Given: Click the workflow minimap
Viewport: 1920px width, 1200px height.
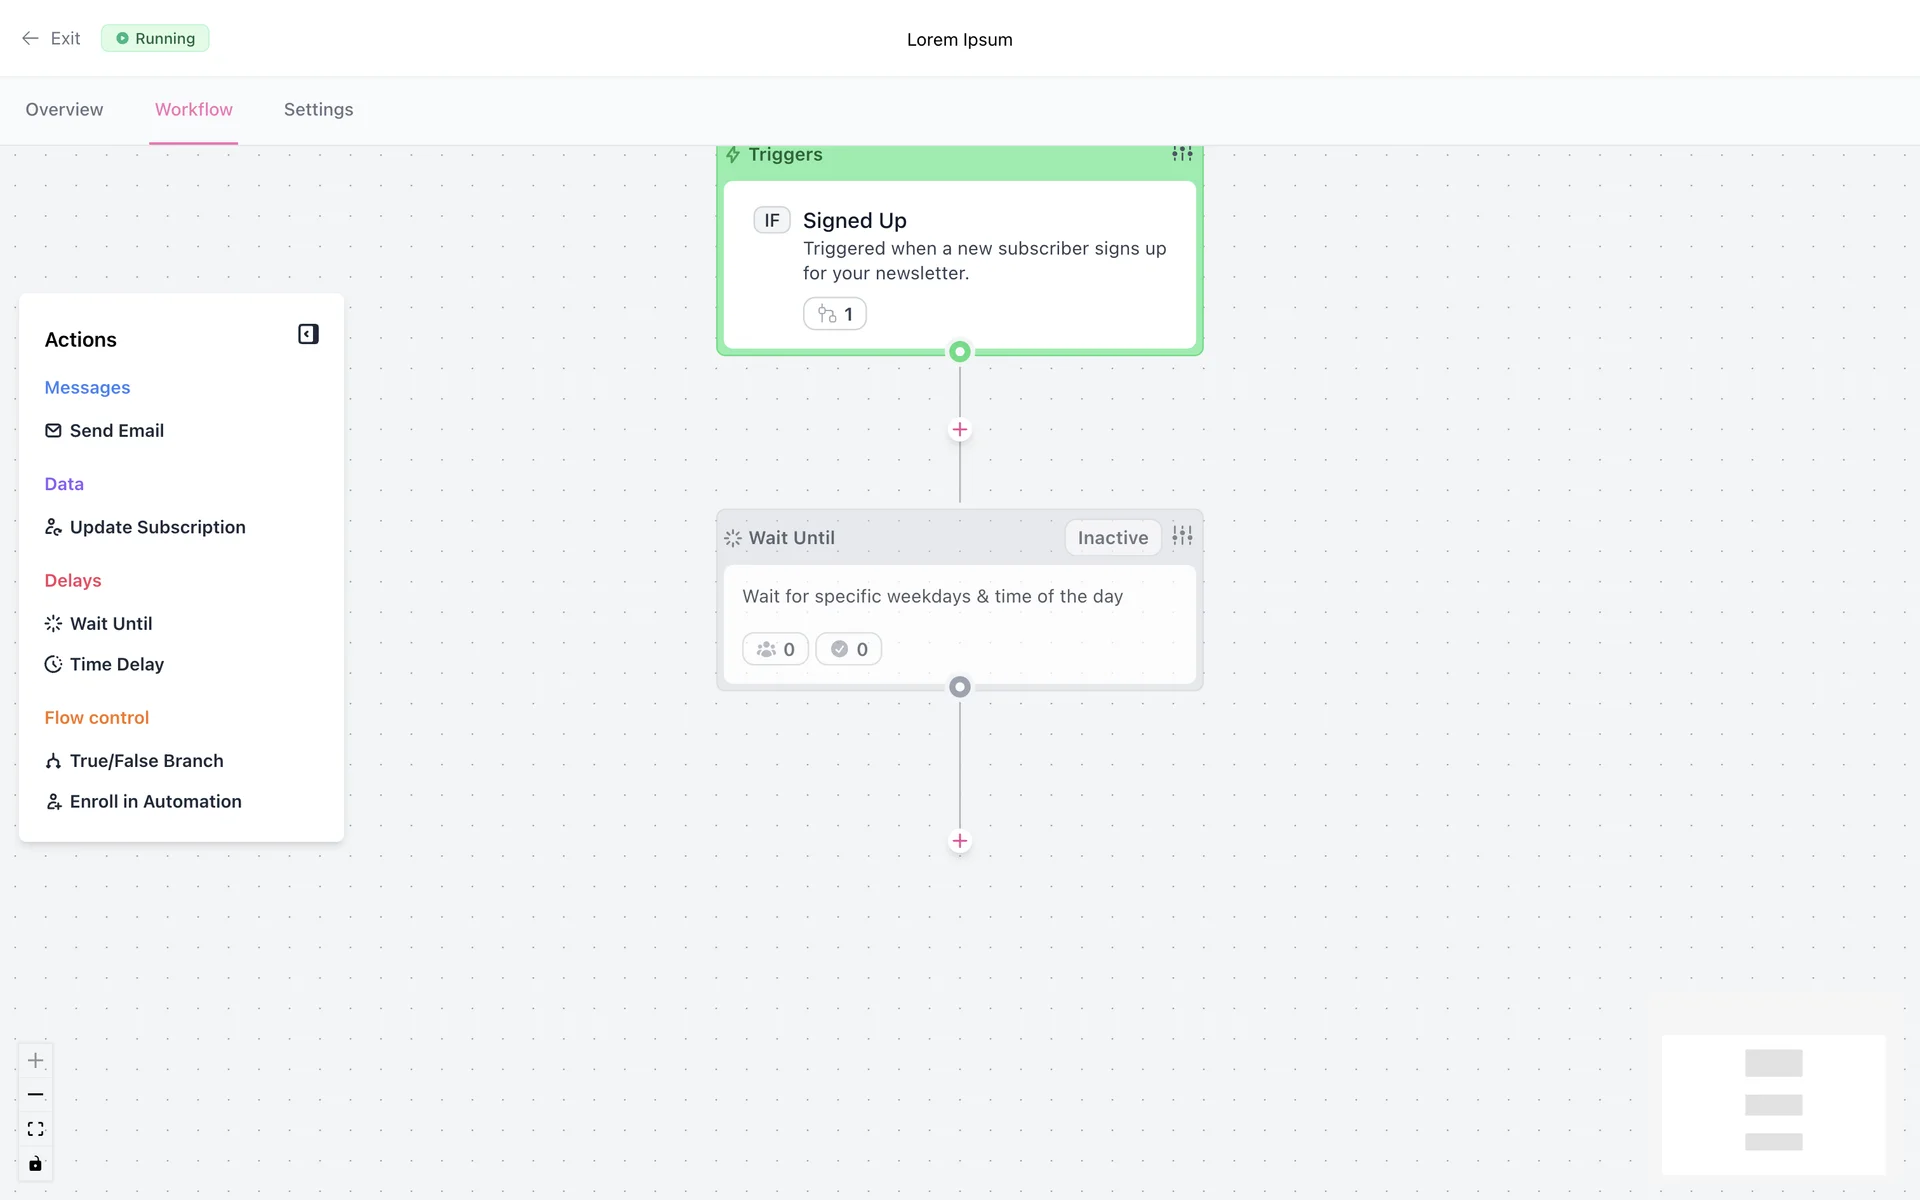Looking at the screenshot, I should point(1773,1104).
